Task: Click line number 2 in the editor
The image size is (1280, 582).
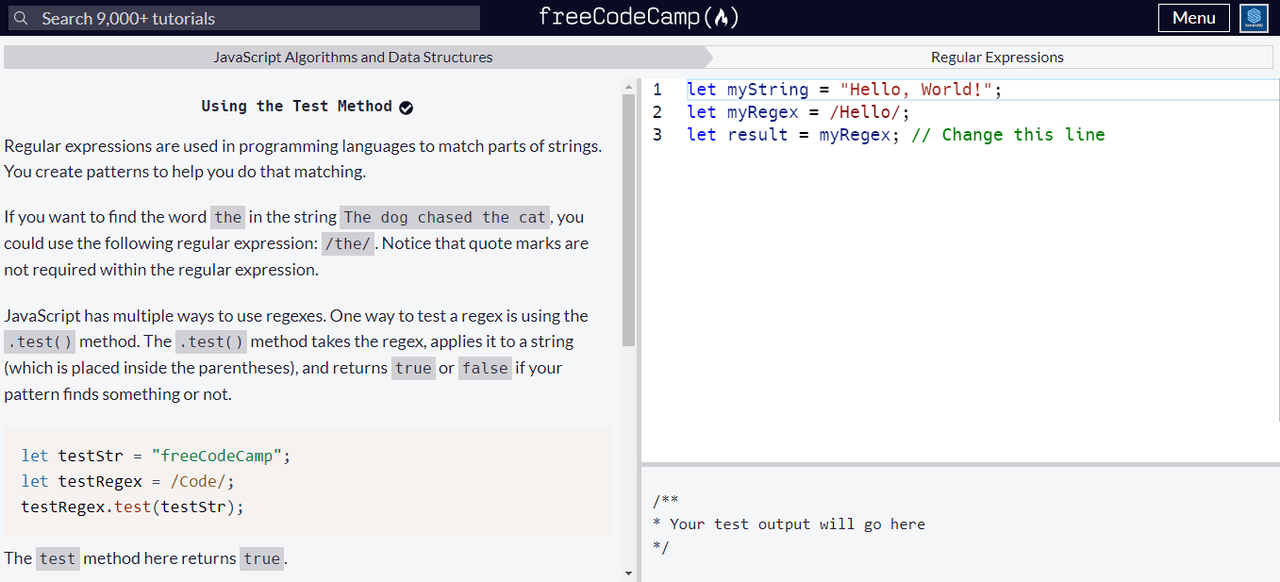Action: pos(657,112)
